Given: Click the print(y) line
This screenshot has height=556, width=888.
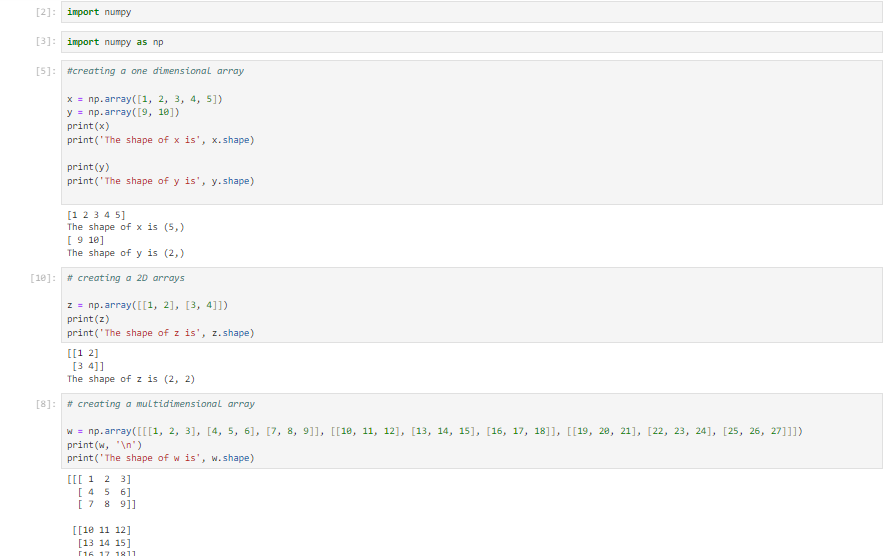Looking at the screenshot, I should (88, 167).
